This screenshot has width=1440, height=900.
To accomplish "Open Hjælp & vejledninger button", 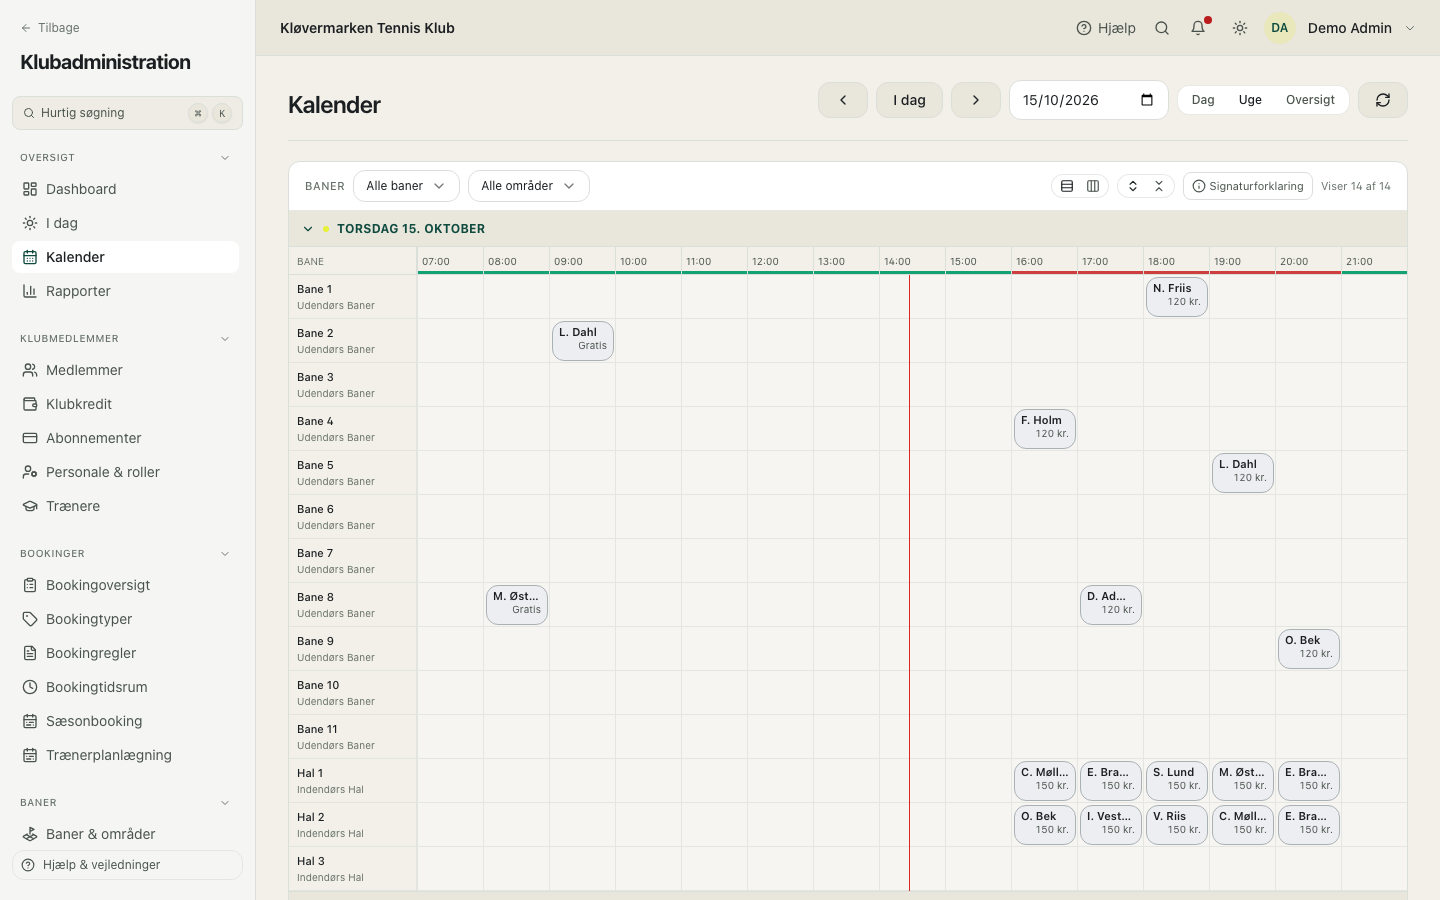I will click(x=127, y=865).
